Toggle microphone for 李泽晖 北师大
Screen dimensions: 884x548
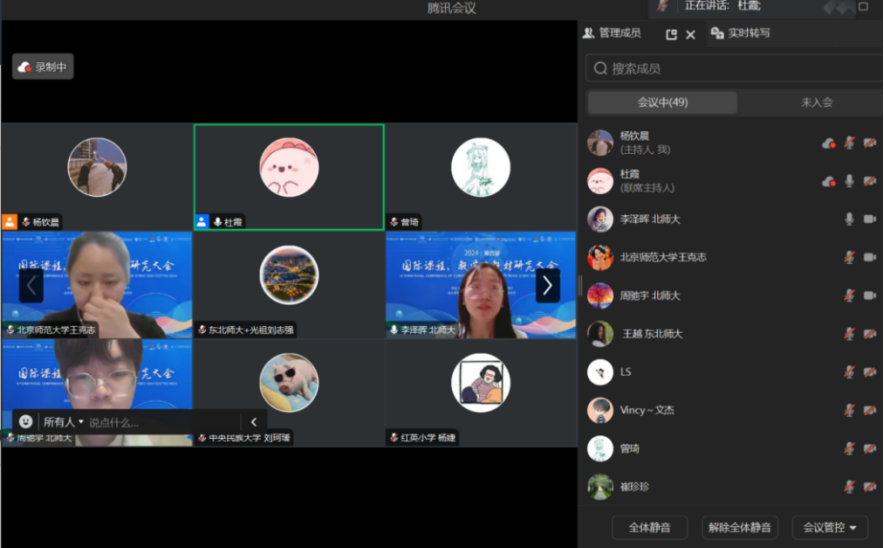(849, 219)
